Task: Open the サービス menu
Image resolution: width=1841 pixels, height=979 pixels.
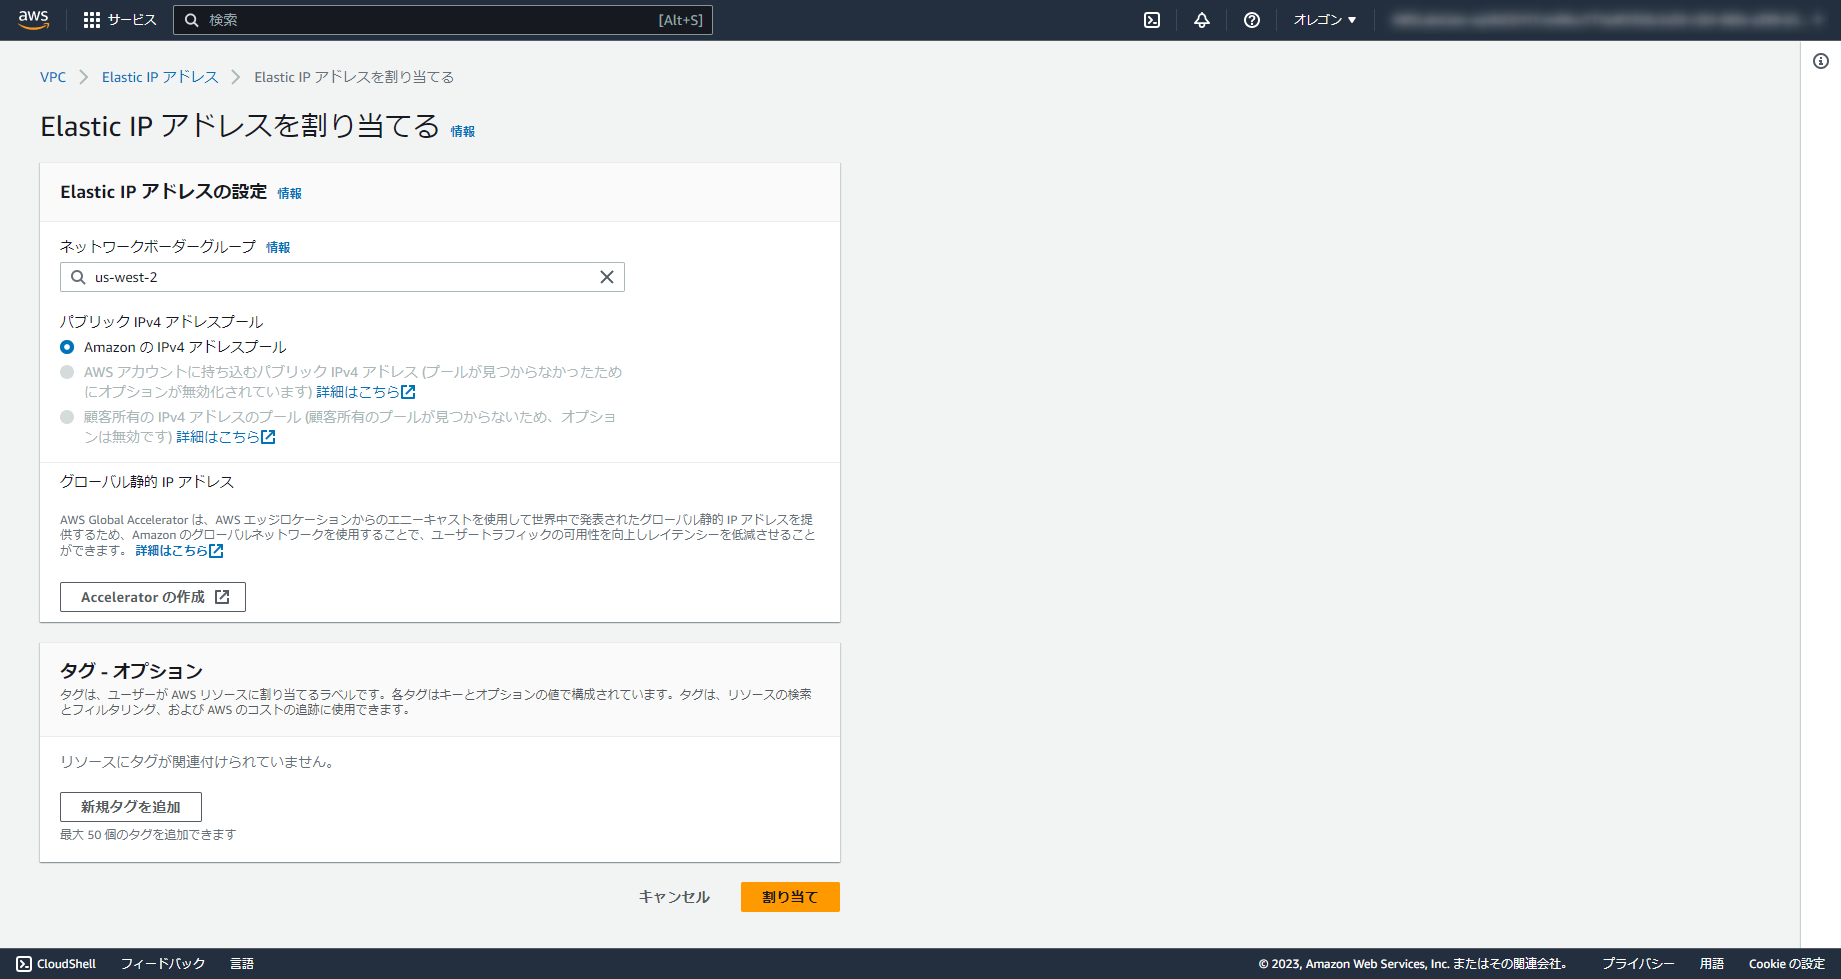Action: pyautogui.click(x=131, y=19)
